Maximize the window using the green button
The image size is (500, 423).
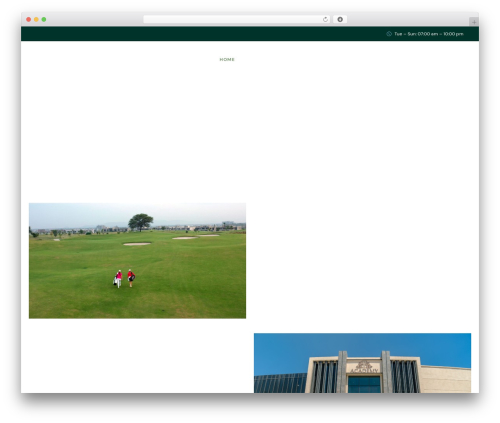[44, 19]
